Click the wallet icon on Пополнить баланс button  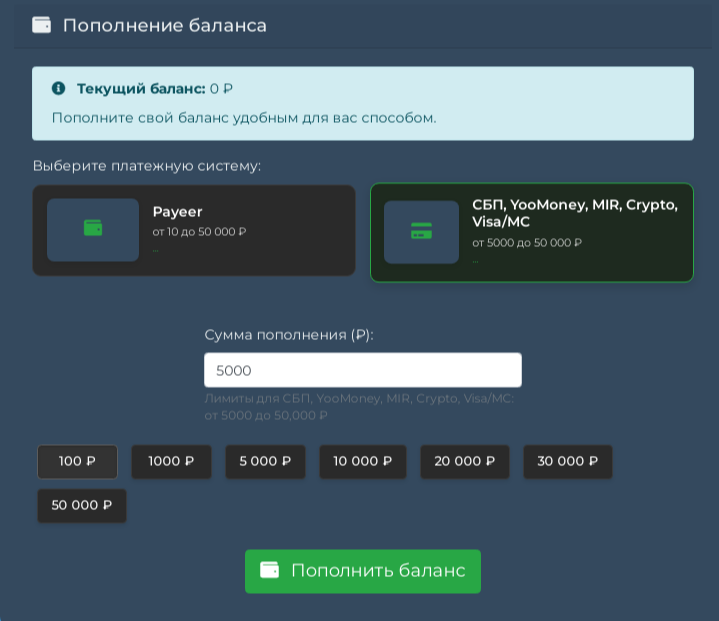[x=269, y=570]
